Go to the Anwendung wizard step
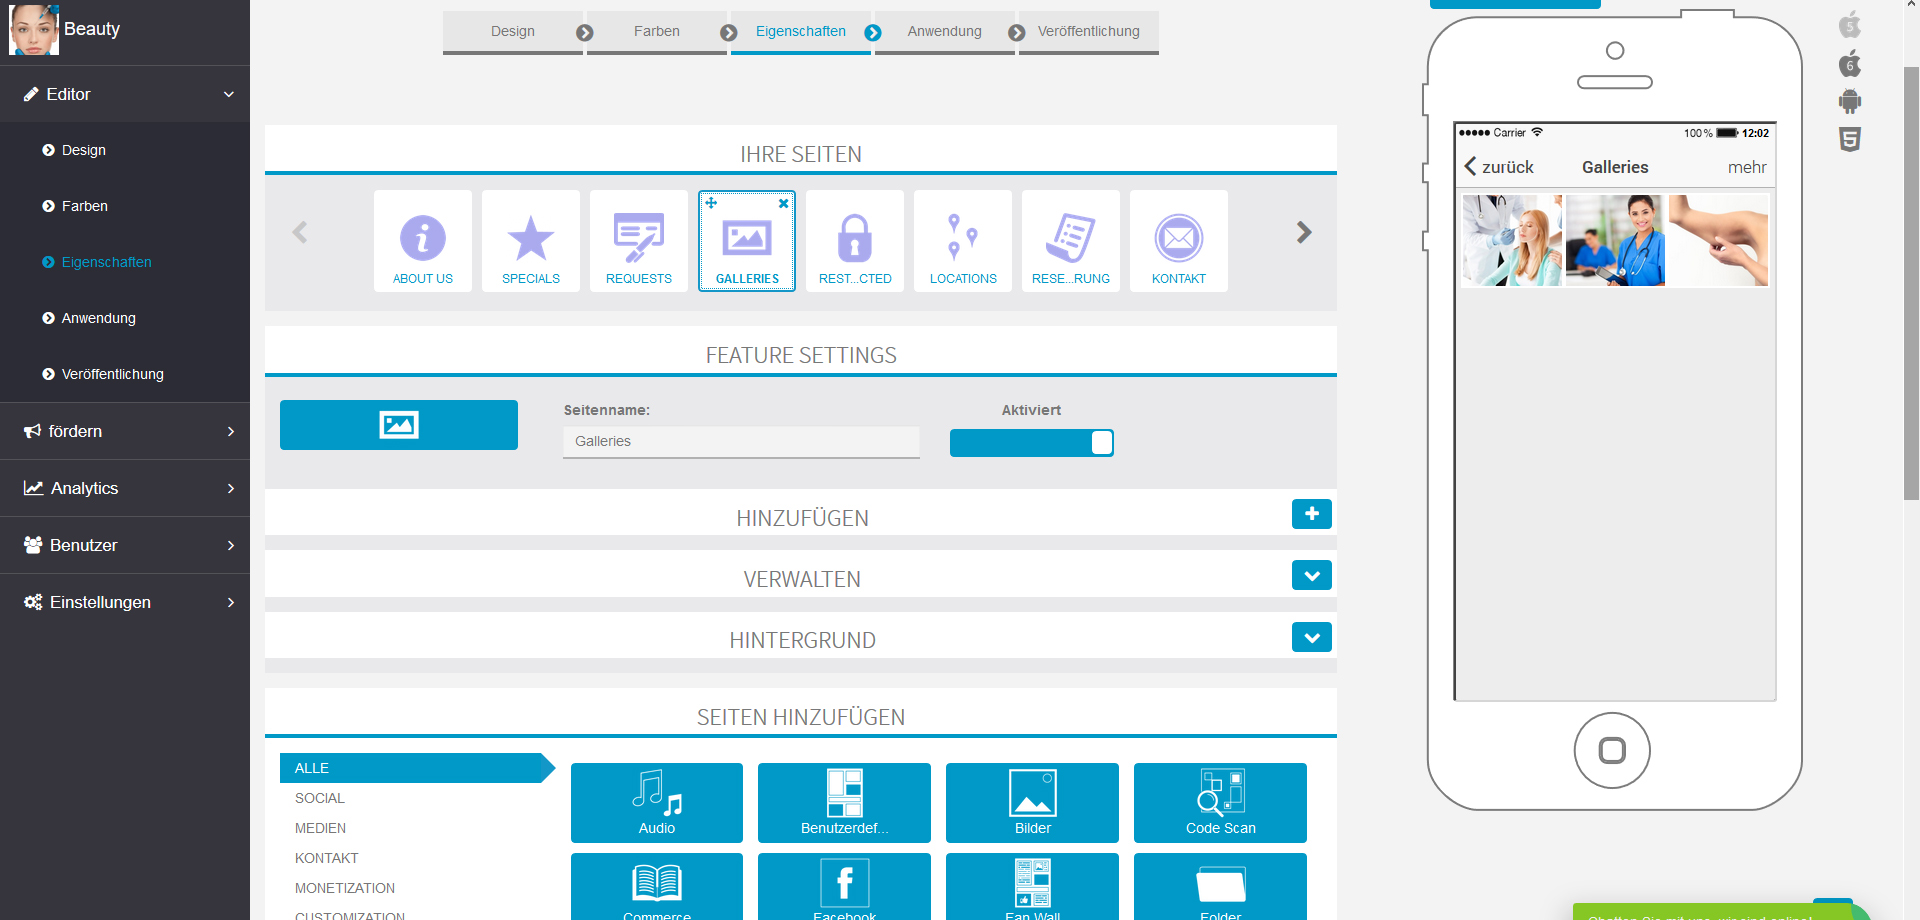Screen dimensions: 1920x920 coord(945,32)
